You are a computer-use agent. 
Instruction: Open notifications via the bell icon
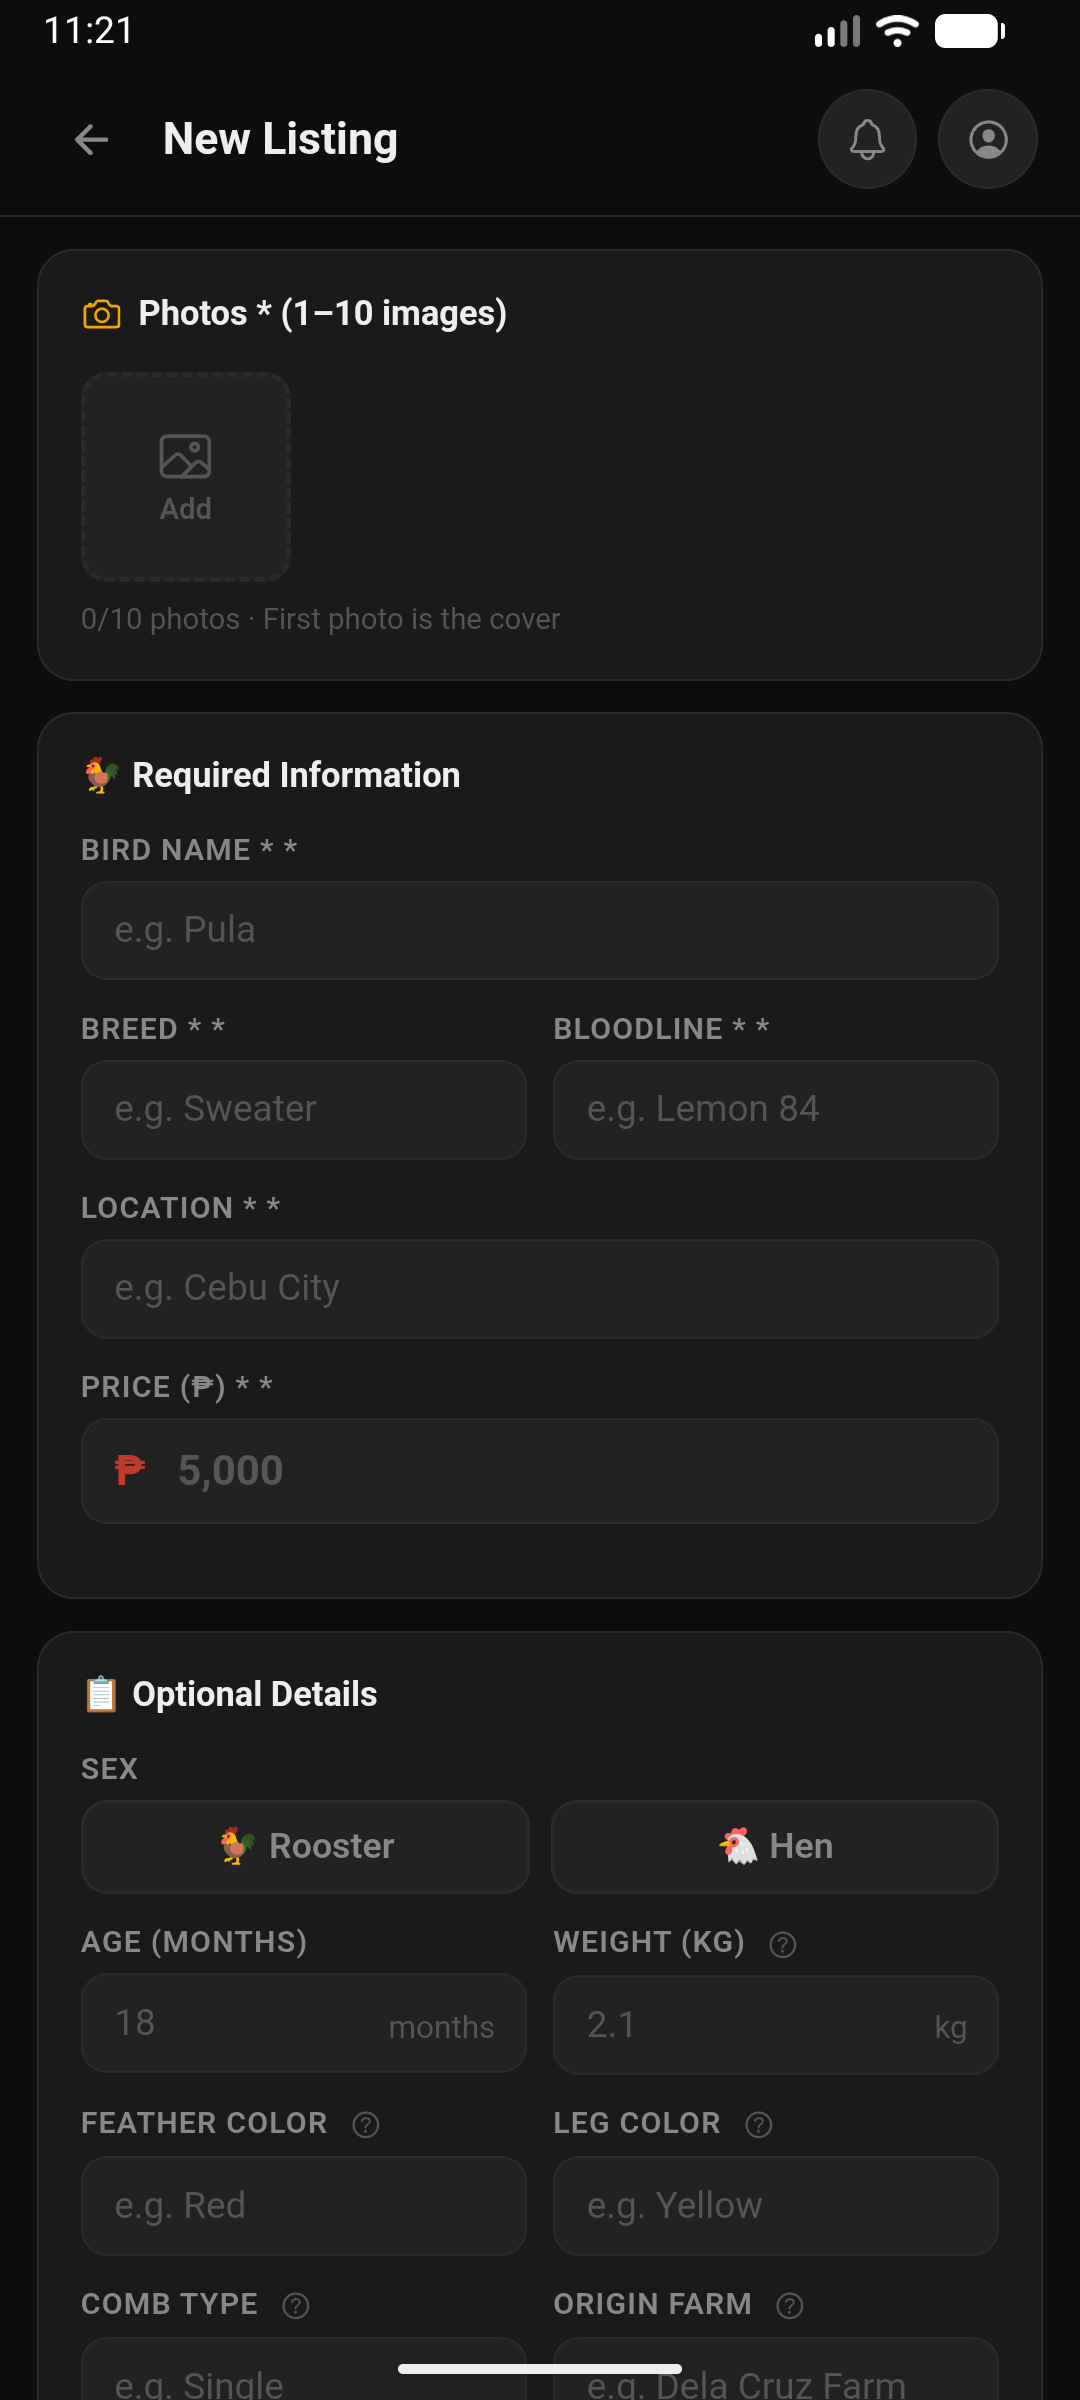tap(866, 139)
